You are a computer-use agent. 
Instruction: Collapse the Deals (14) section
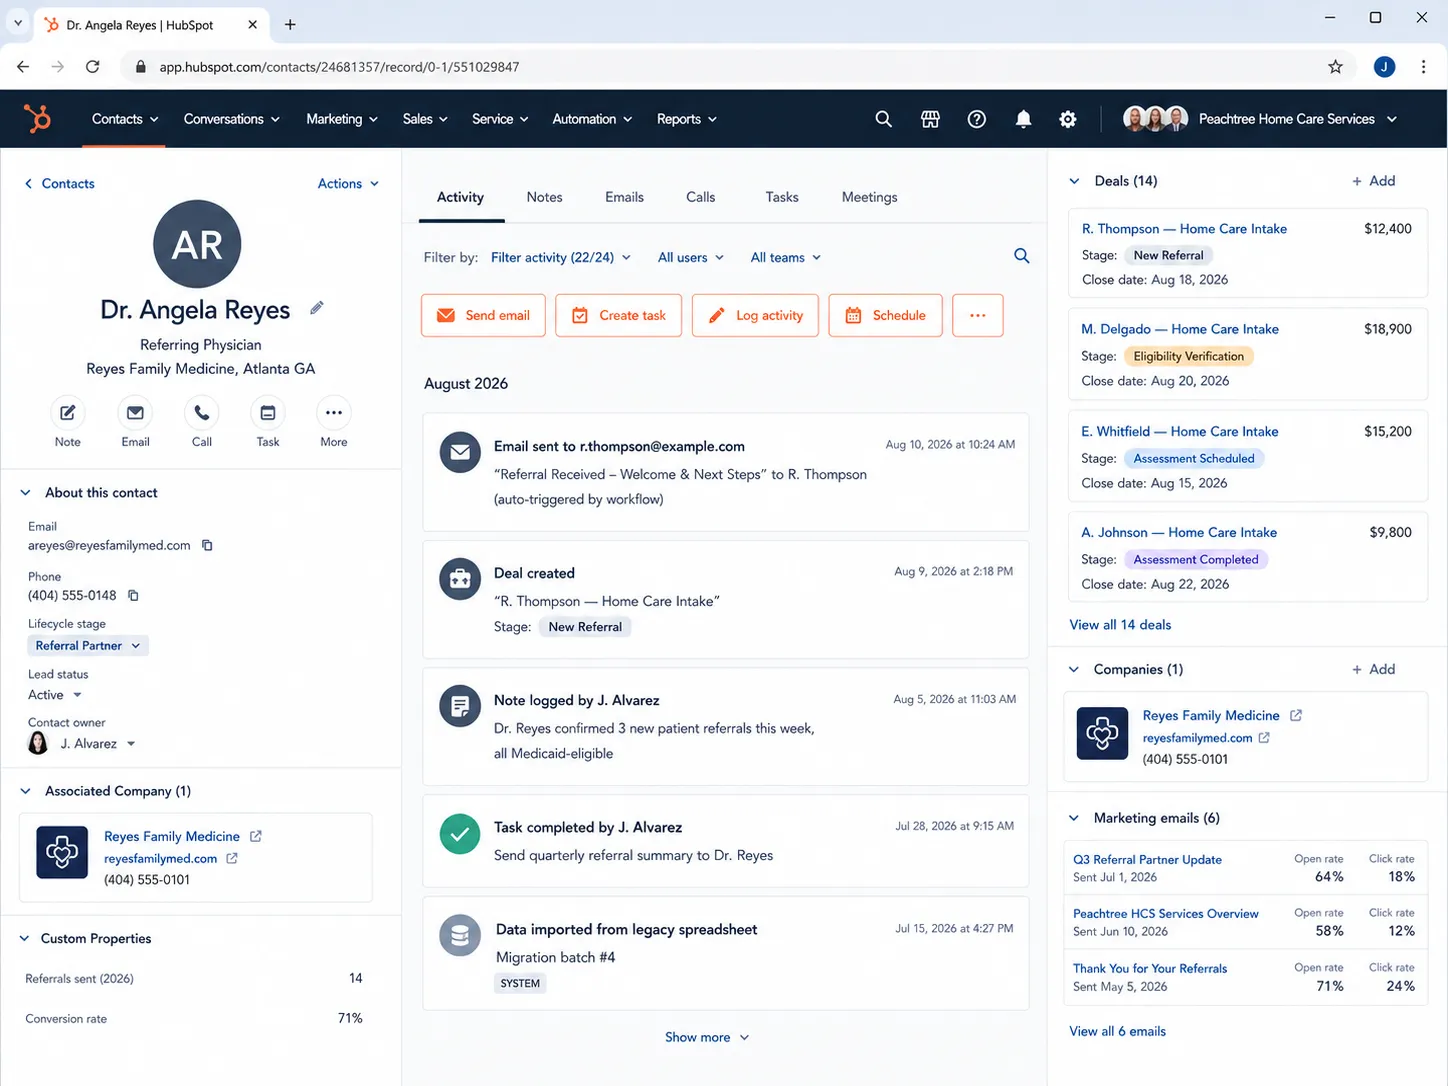coord(1074,181)
